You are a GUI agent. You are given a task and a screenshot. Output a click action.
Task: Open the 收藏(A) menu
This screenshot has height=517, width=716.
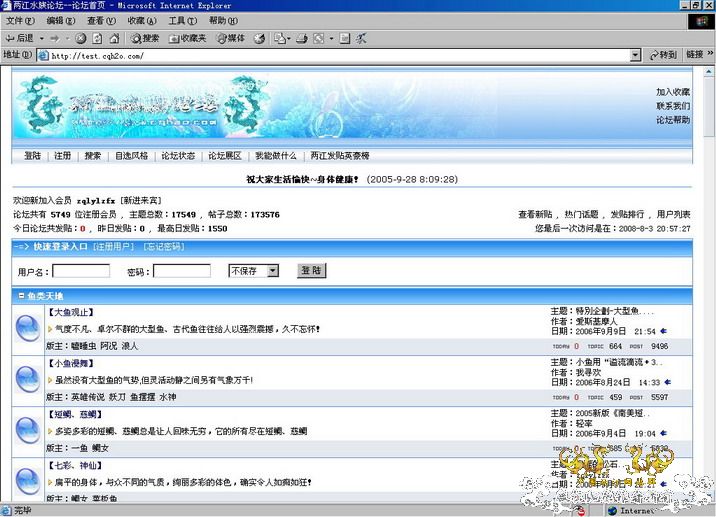142,21
